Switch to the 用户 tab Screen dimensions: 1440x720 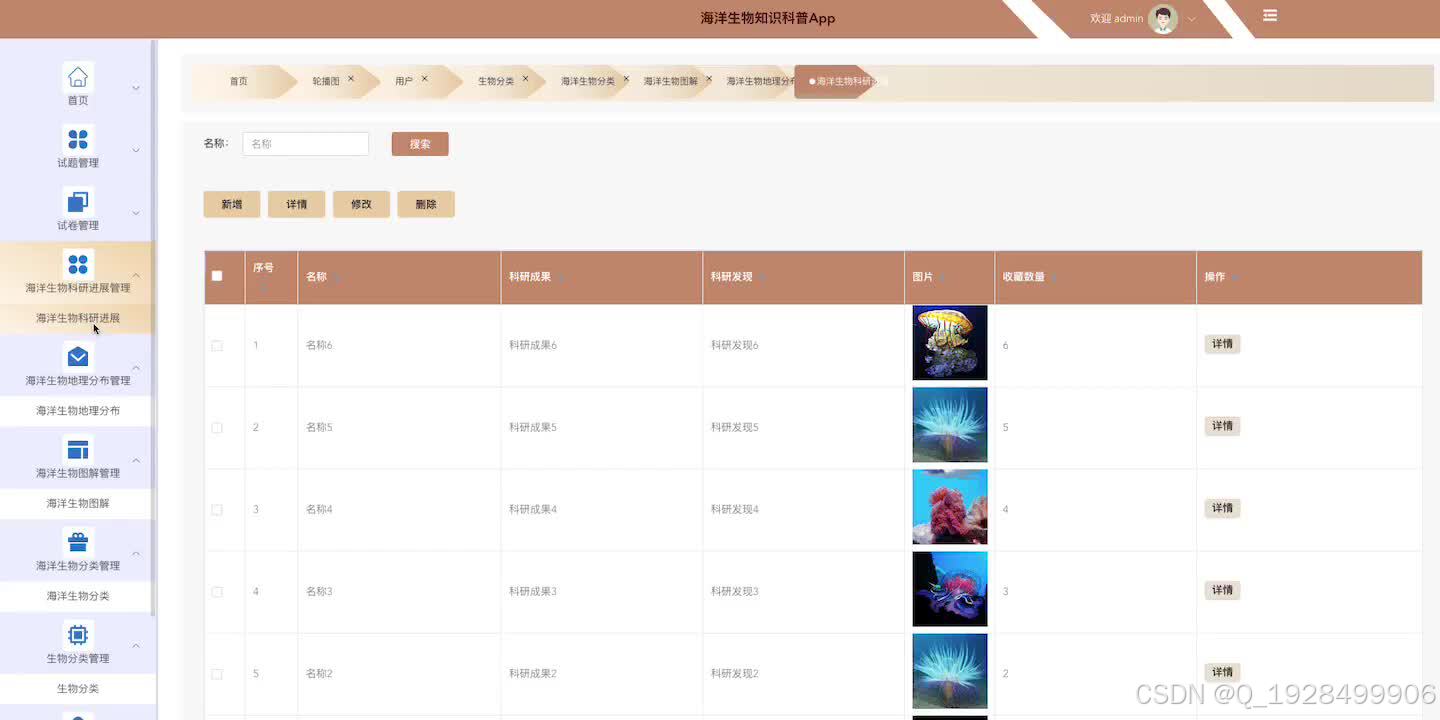click(x=404, y=82)
